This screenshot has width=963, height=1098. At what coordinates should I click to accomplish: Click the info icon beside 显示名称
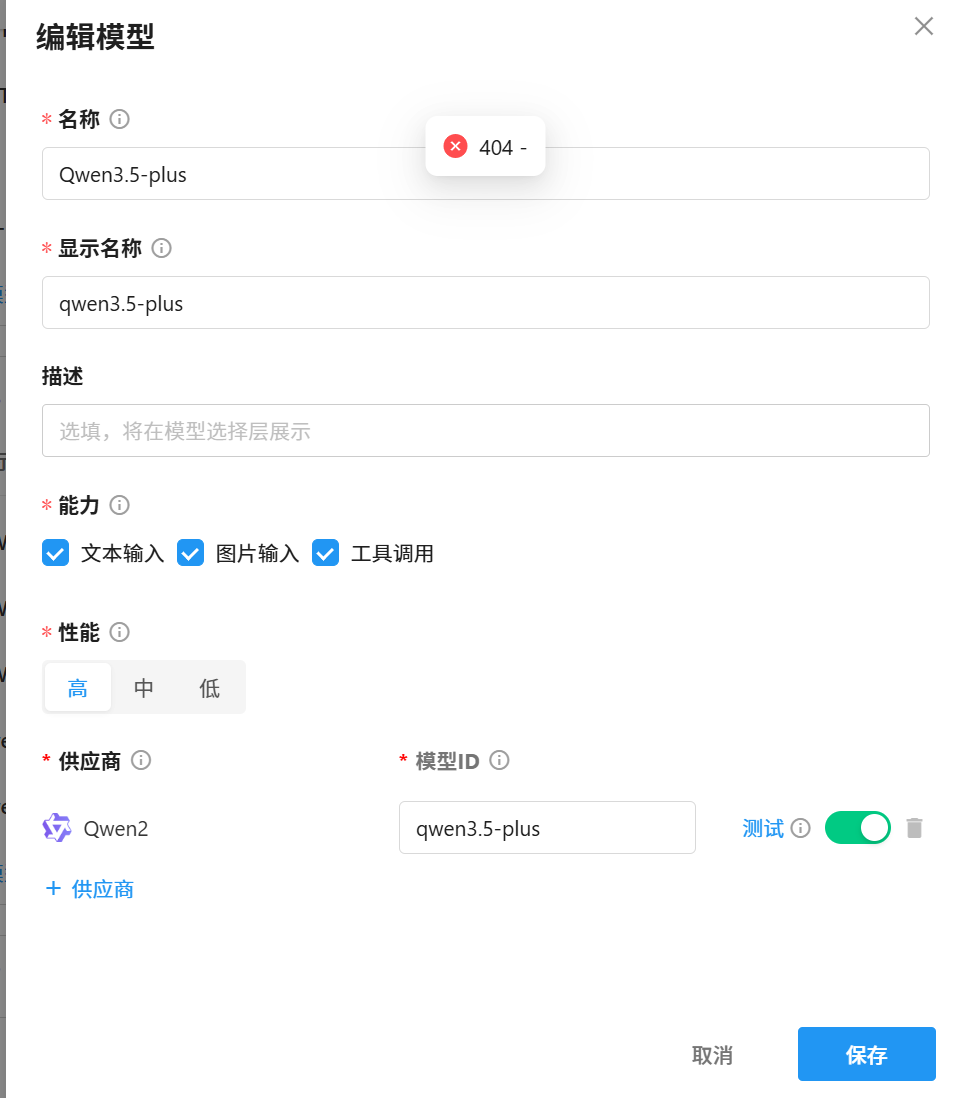pos(161,247)
